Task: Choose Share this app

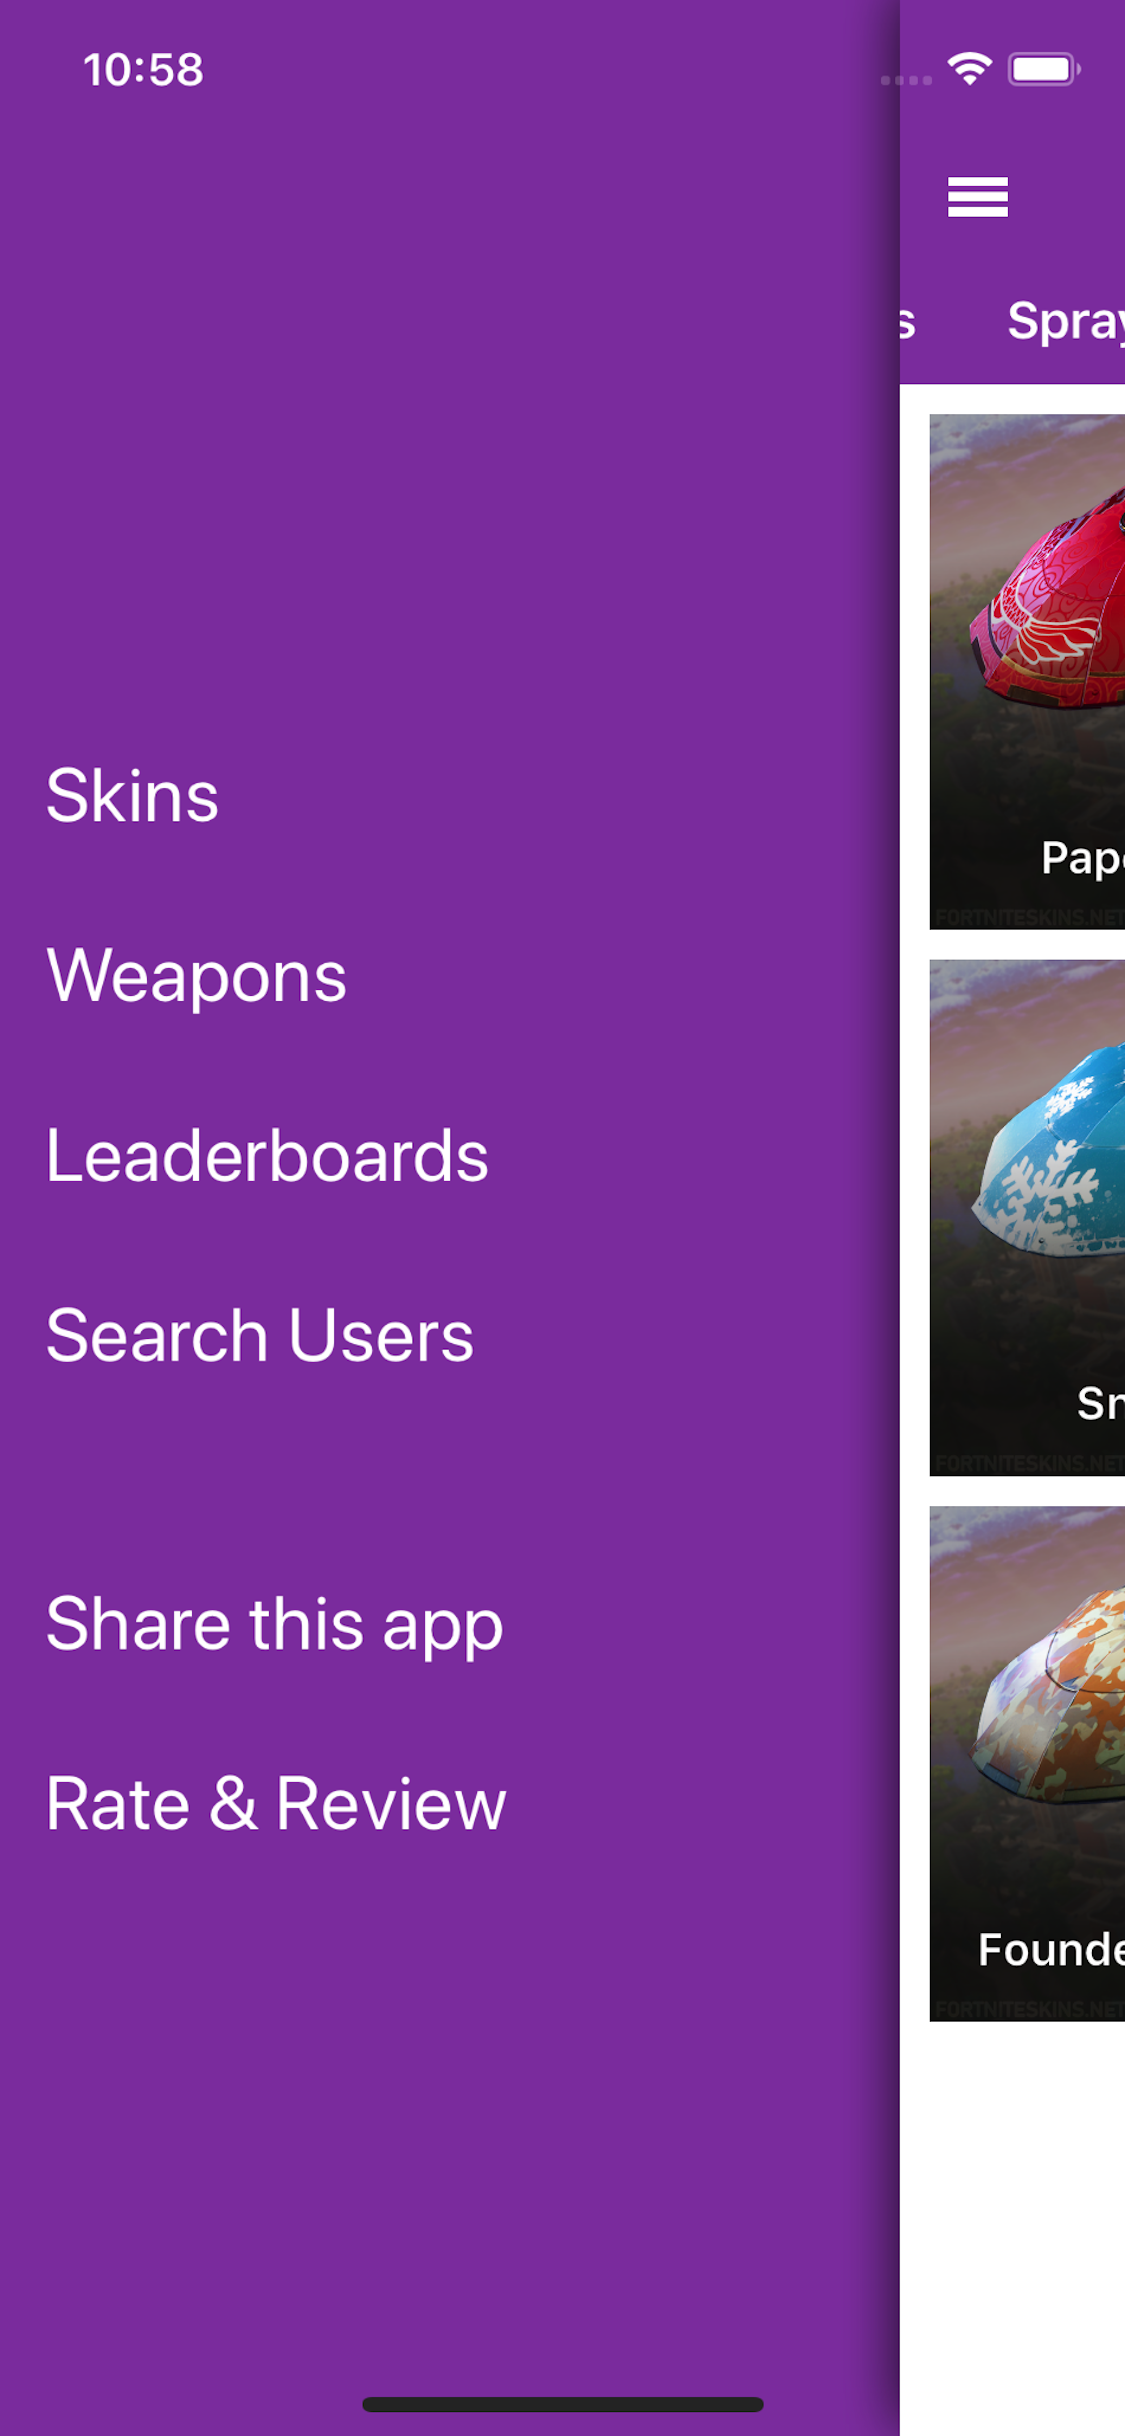Action: 274,1625
